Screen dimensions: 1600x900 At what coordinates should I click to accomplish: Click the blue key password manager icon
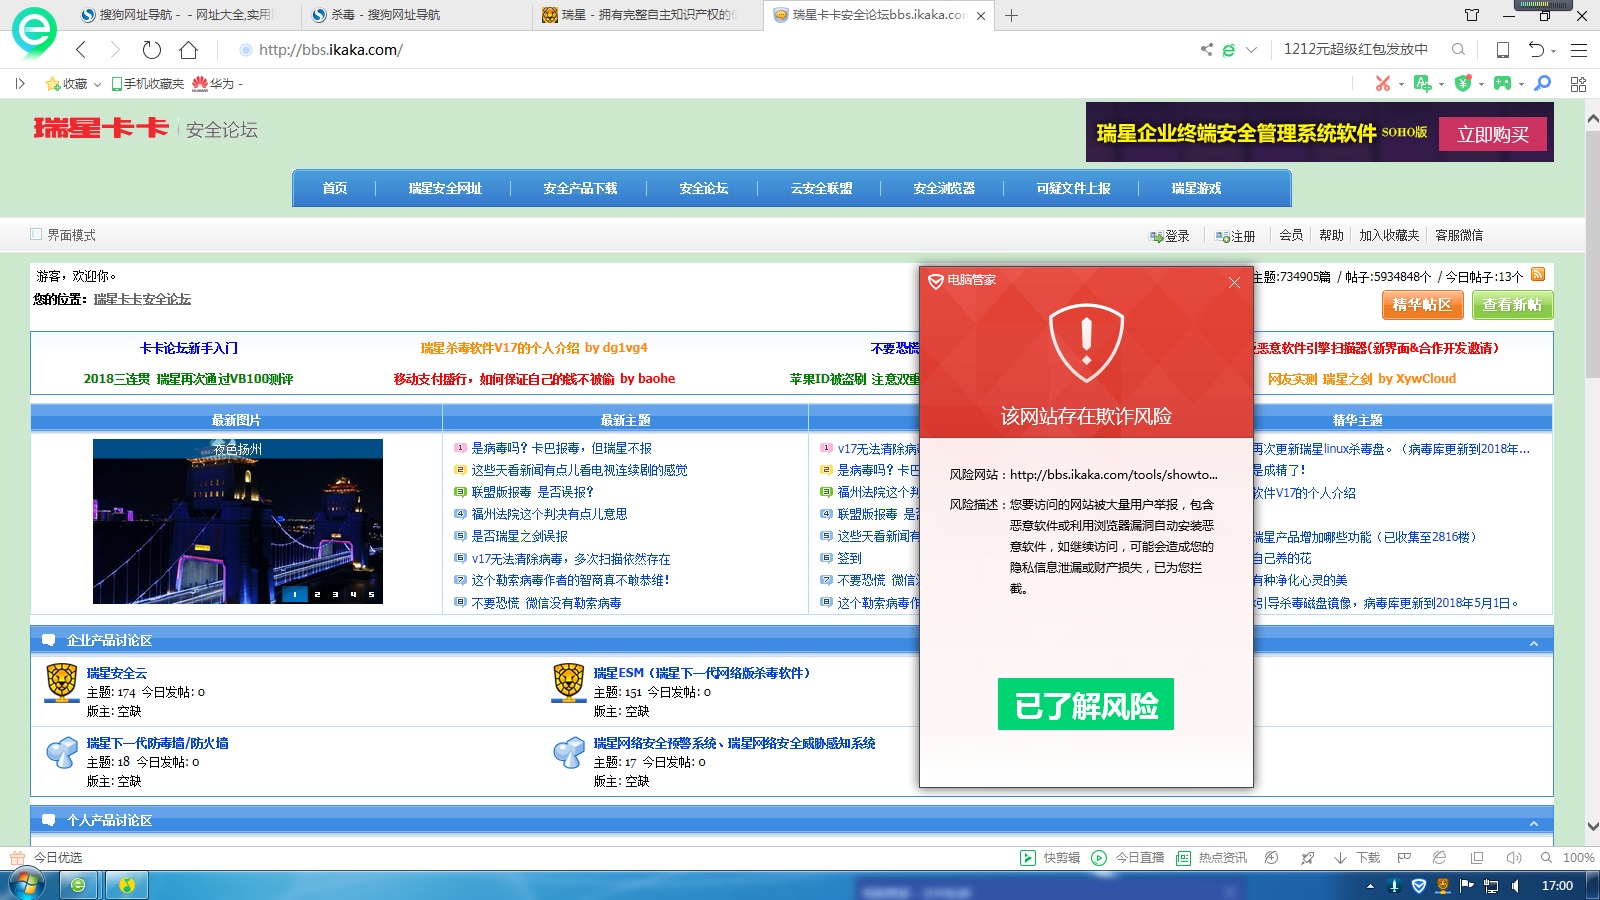point(1543,83)
